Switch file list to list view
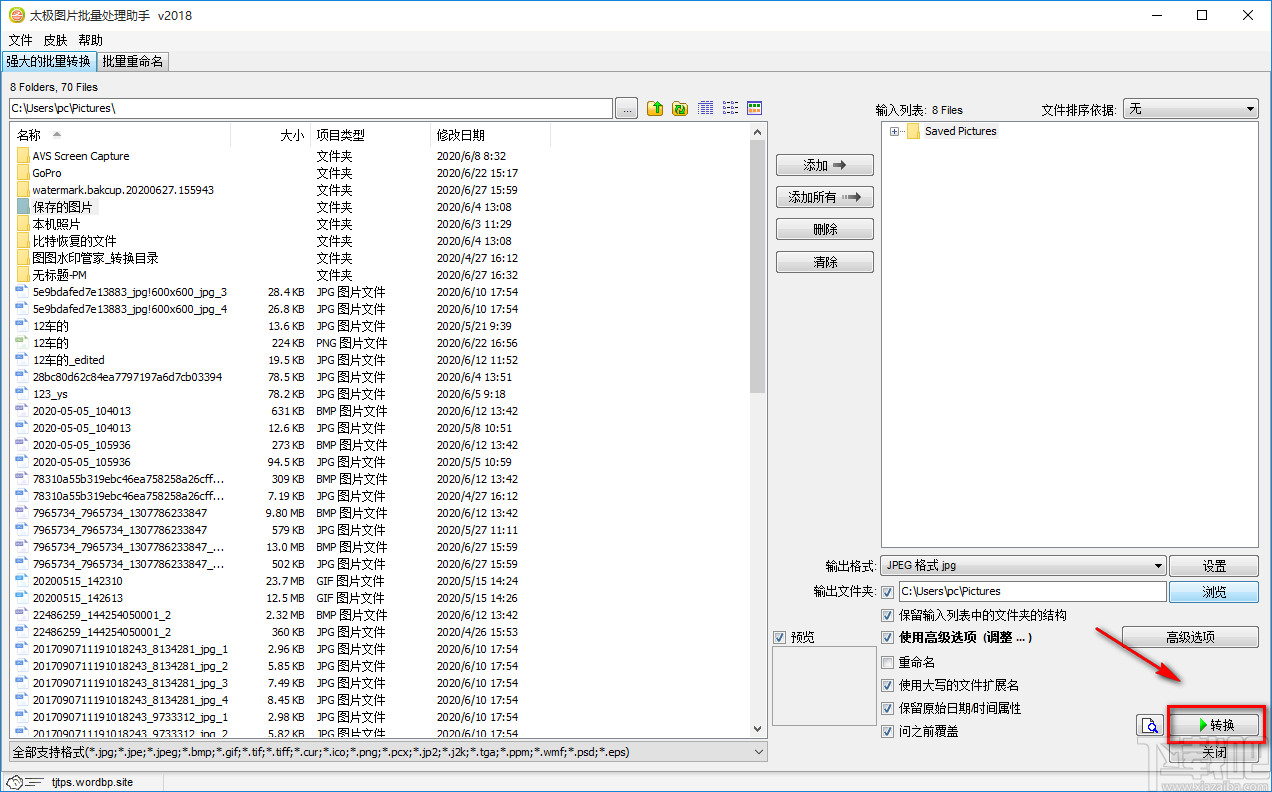1272x792 pixels. coord(730,108)
